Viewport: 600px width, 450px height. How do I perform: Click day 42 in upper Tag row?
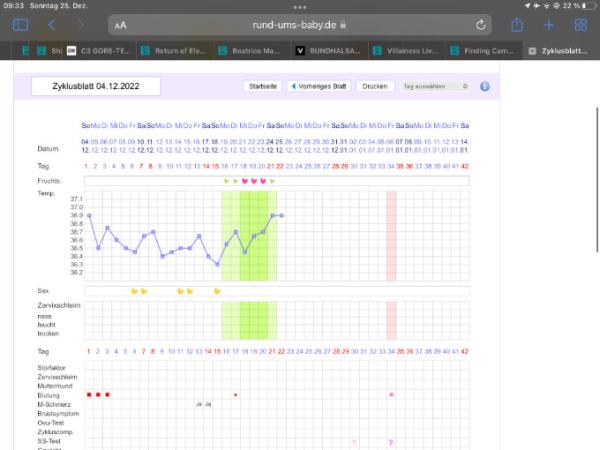pos(465,166)
